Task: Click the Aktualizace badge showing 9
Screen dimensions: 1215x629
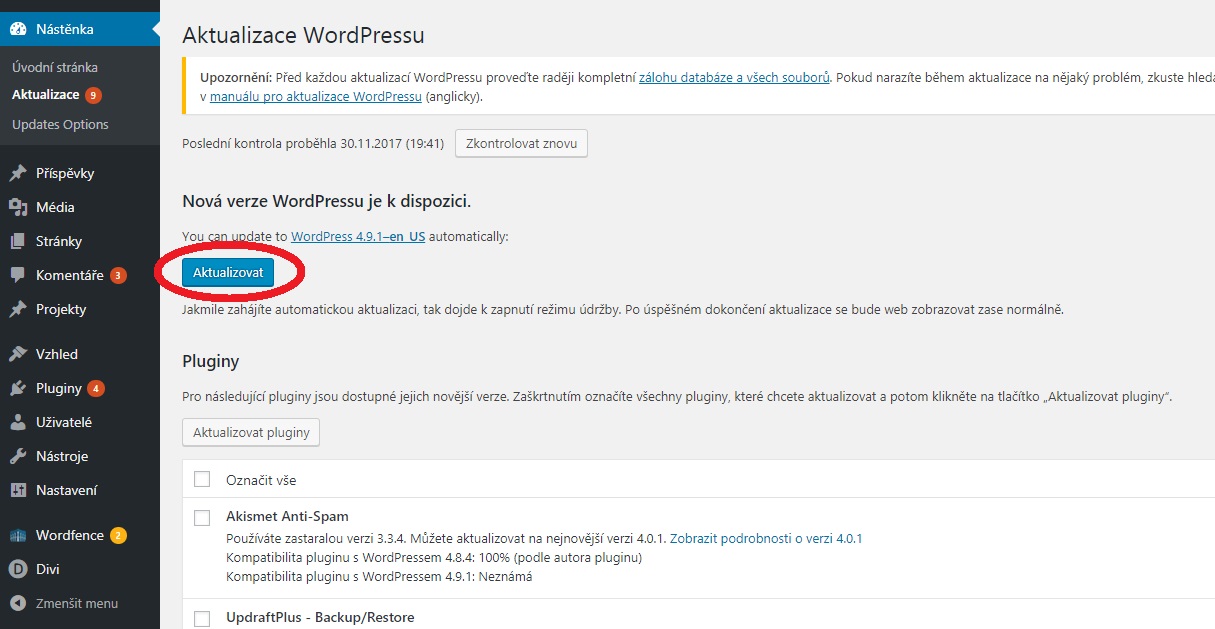Action: (93, 95)
